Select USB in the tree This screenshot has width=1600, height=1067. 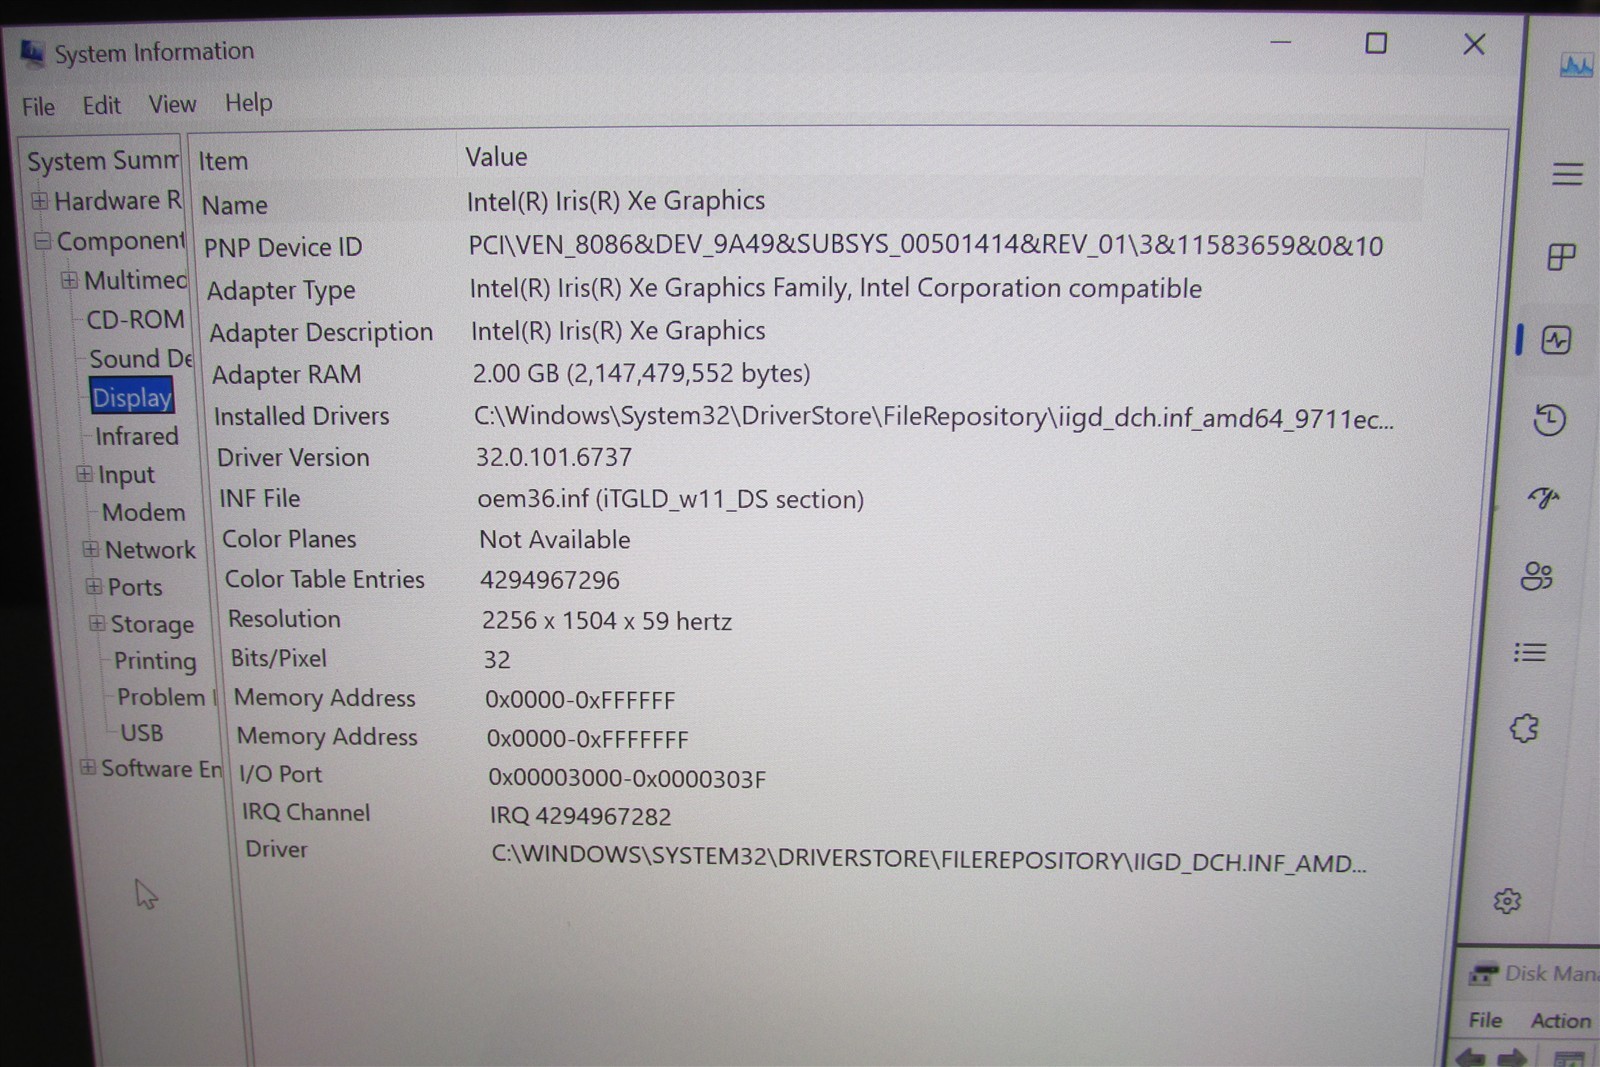point(142,733)
